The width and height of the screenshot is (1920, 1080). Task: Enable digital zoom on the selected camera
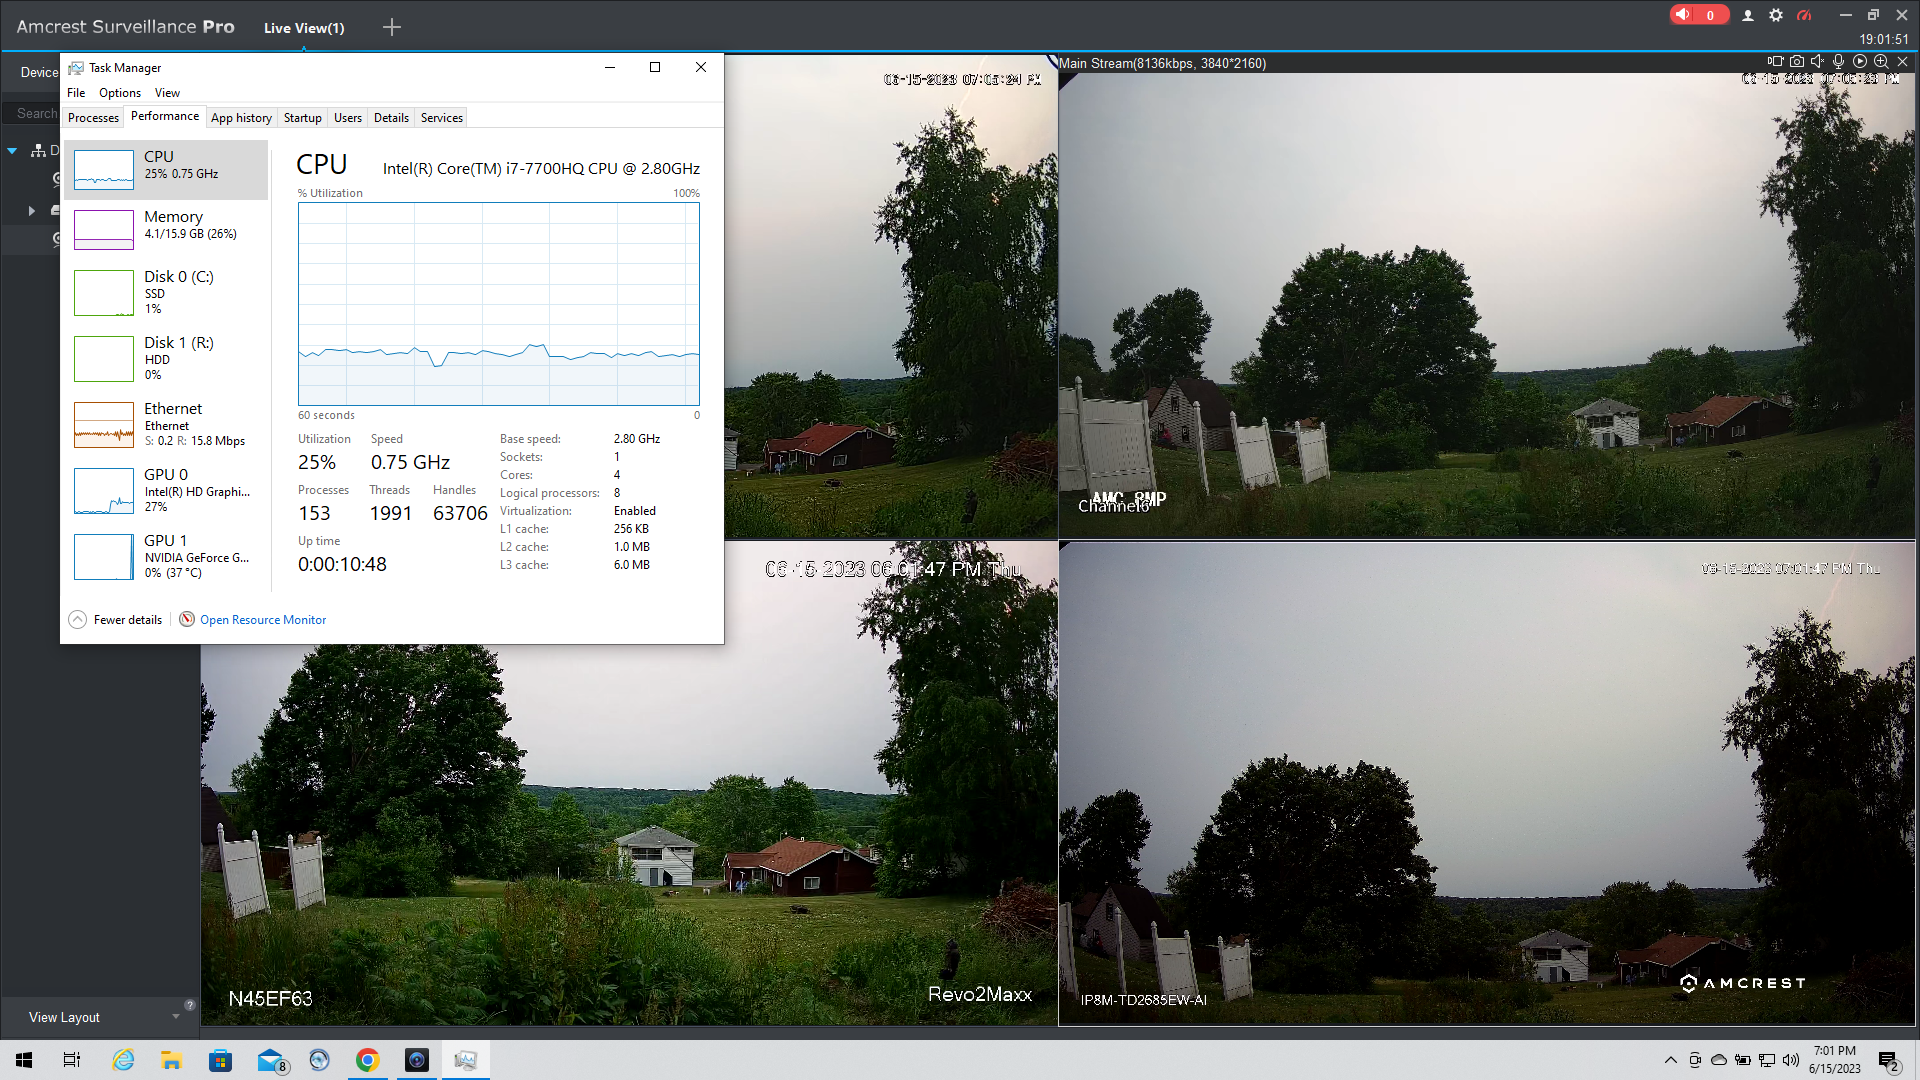1881,62
